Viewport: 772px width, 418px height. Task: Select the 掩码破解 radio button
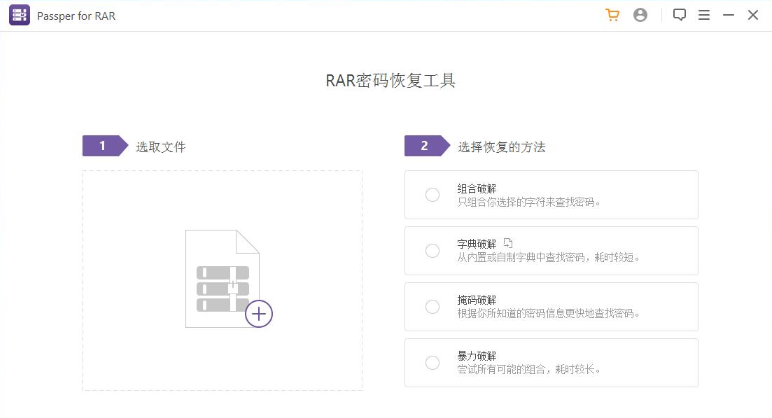[432, 307]
